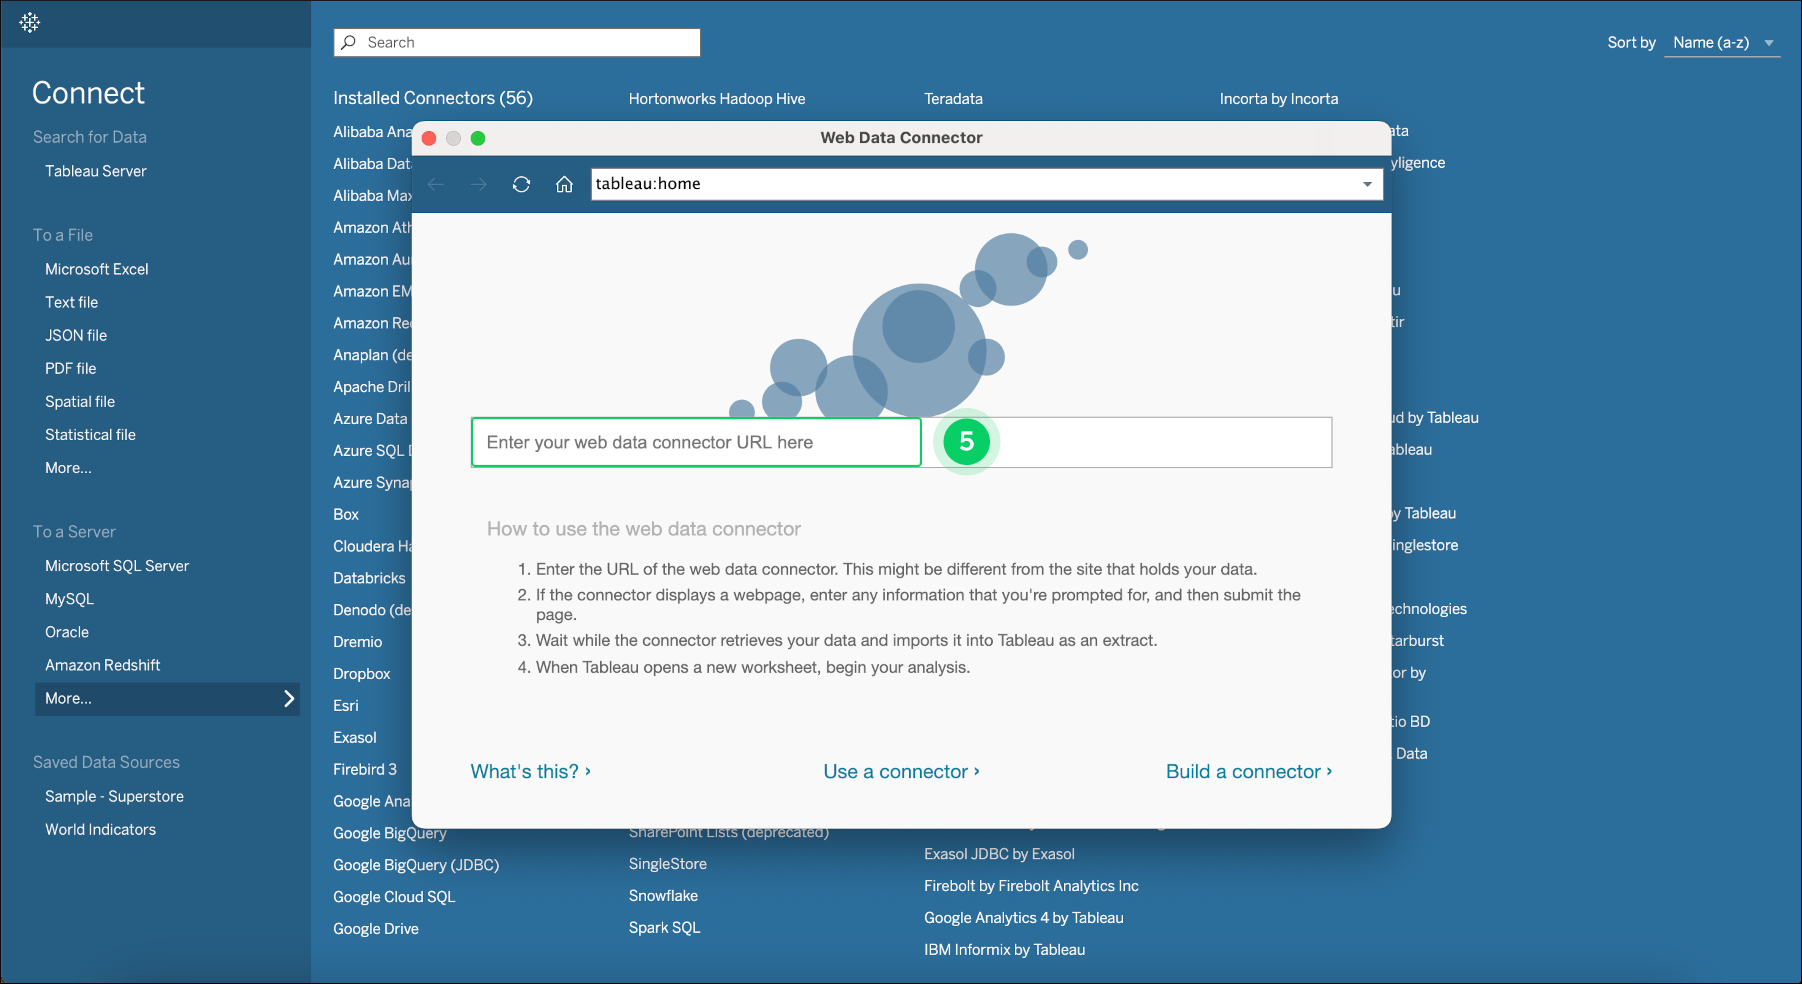Select Incorta by Incorta connector
1802x984 pixels.
pyautogui.click(x=1279, y=99)
